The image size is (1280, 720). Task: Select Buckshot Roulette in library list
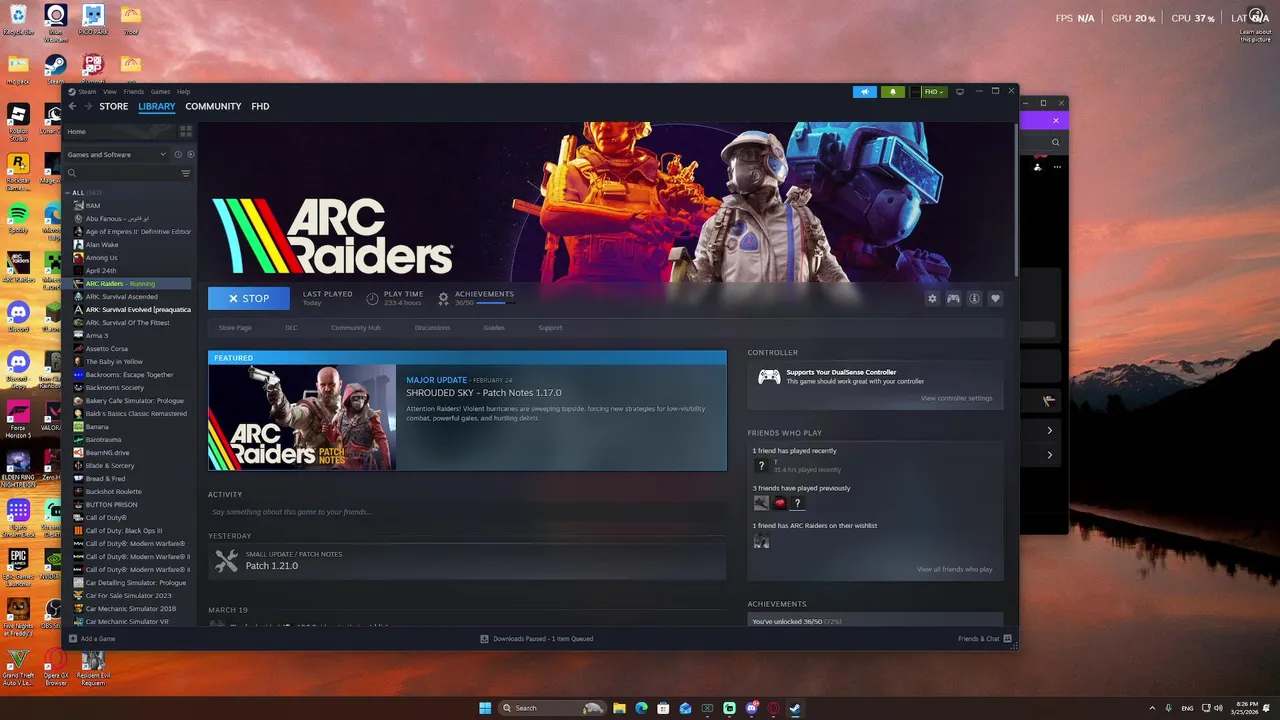click(114, 492)
